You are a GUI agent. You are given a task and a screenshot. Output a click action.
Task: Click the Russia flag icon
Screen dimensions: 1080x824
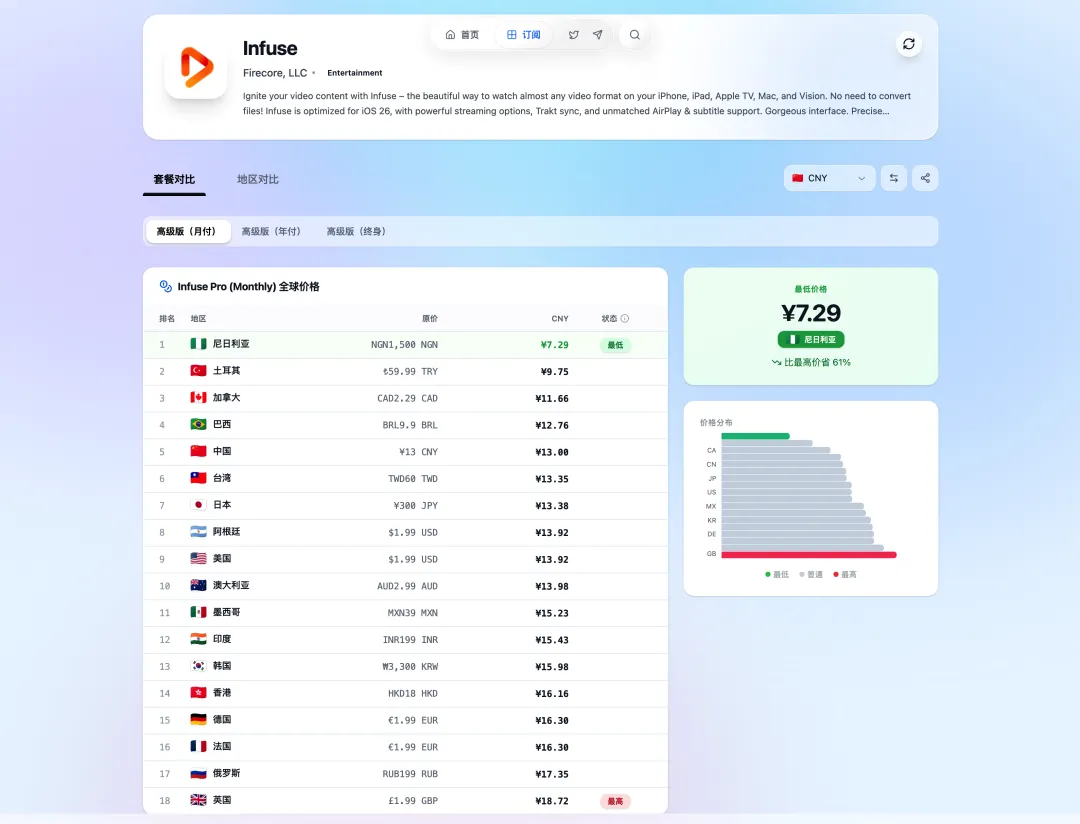[x=198, y=774]
